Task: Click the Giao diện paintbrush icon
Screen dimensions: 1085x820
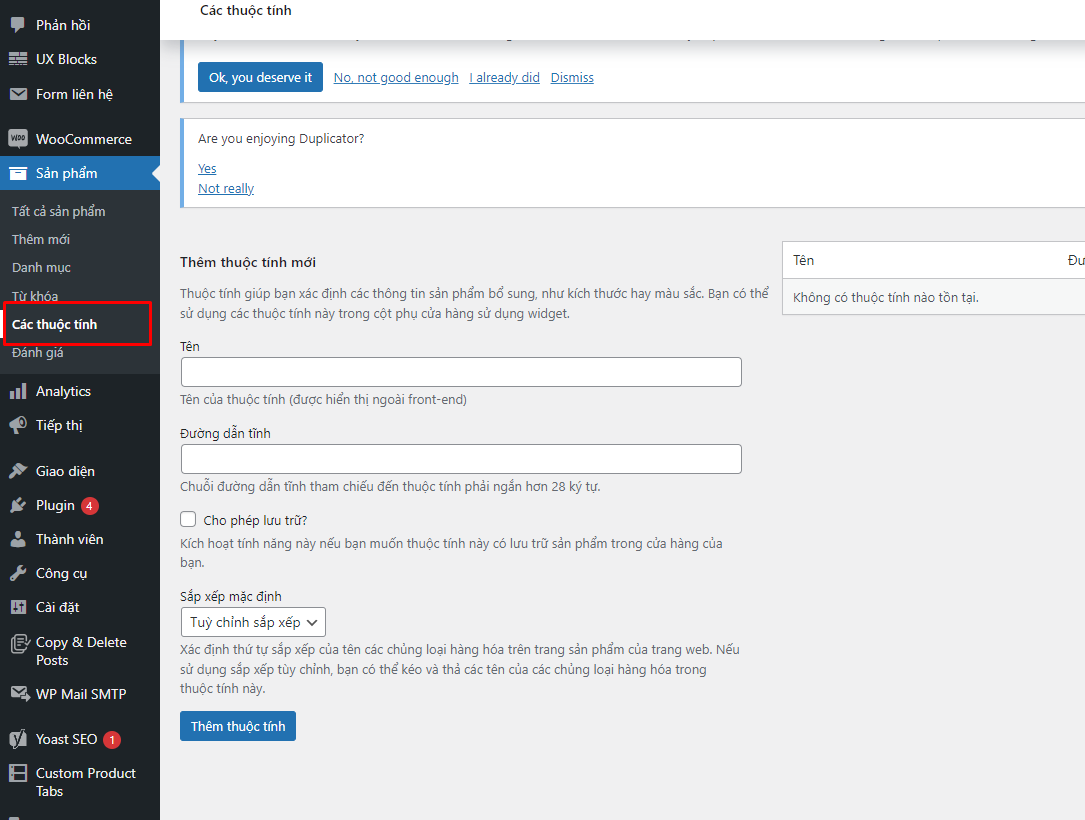Action: [x=18, y=471]
